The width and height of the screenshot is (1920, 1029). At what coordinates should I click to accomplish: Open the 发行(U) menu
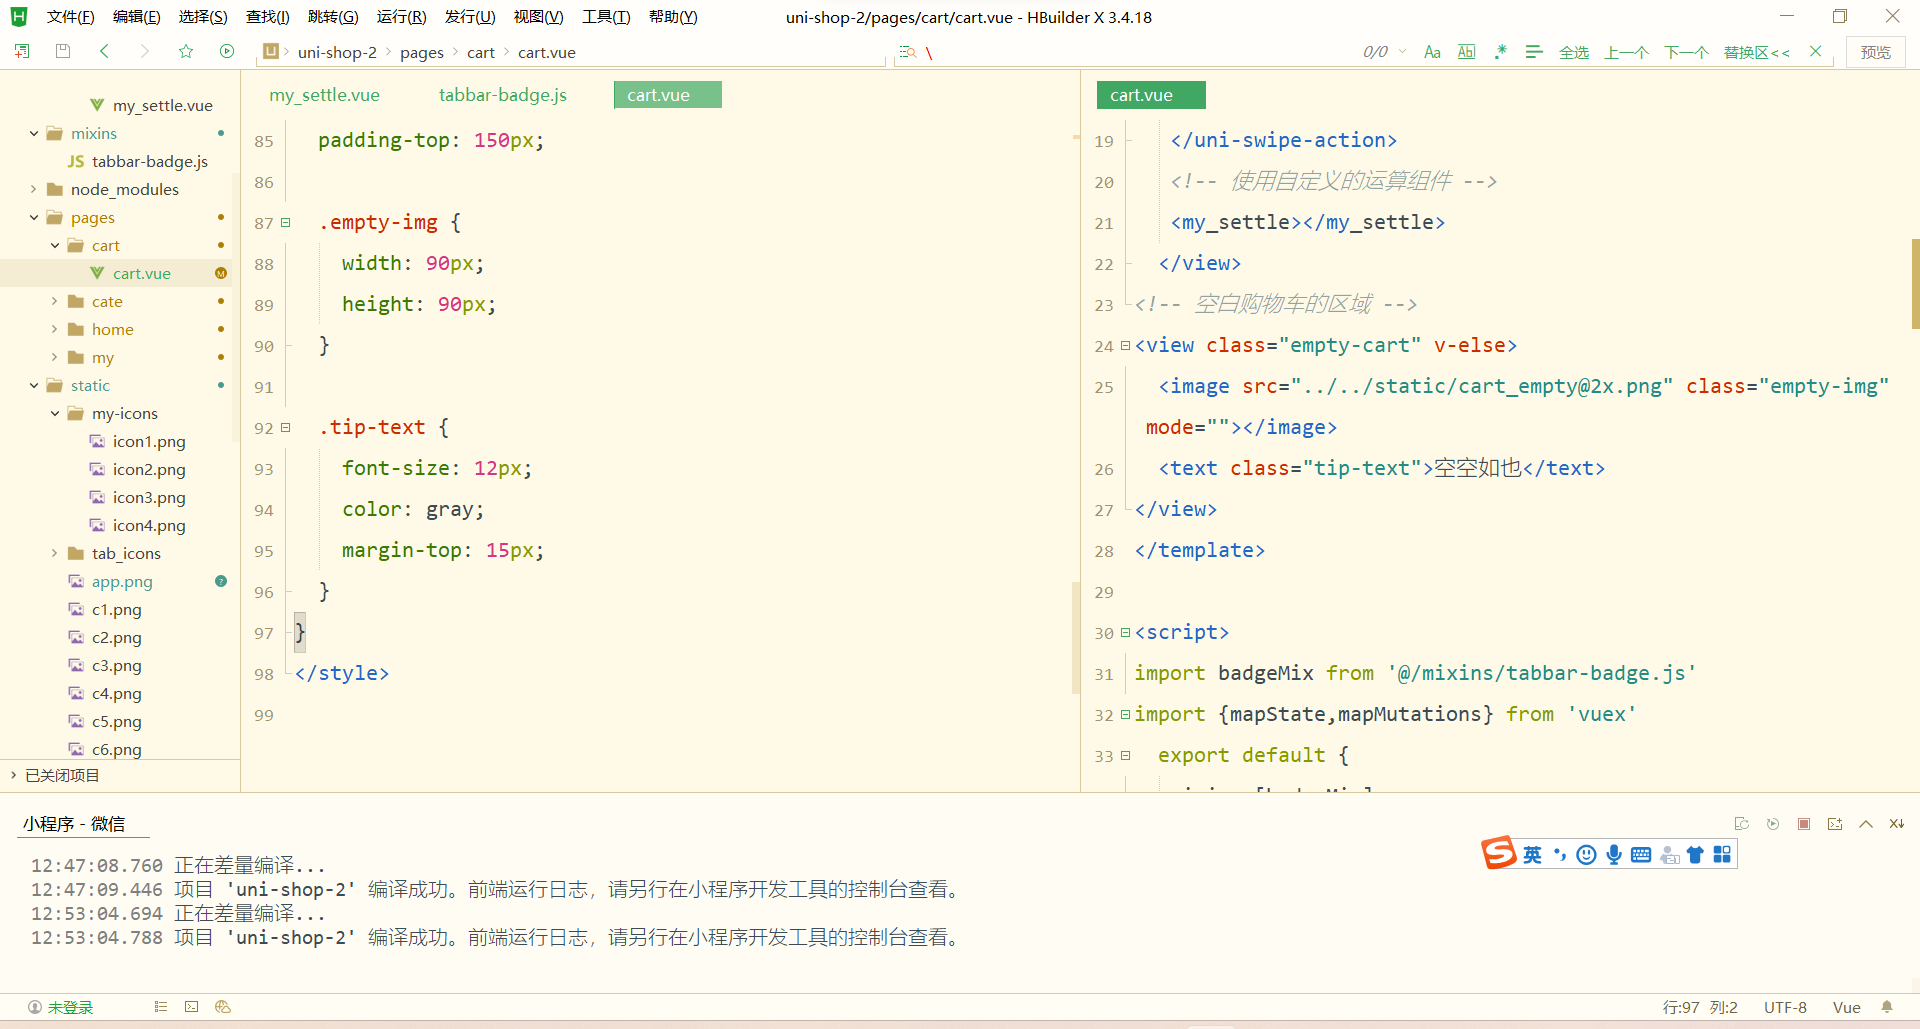pos(470,17)
